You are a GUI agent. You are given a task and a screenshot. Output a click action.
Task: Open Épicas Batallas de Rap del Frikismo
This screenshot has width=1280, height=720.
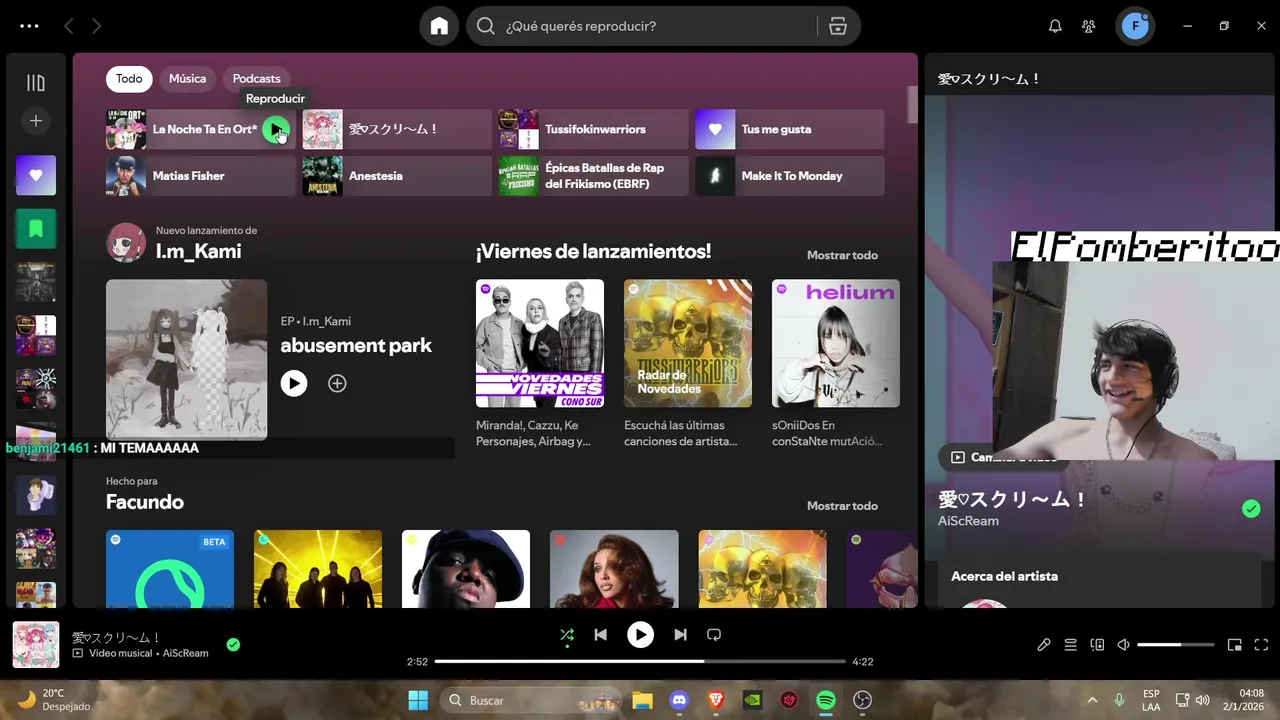pos(593,176)
